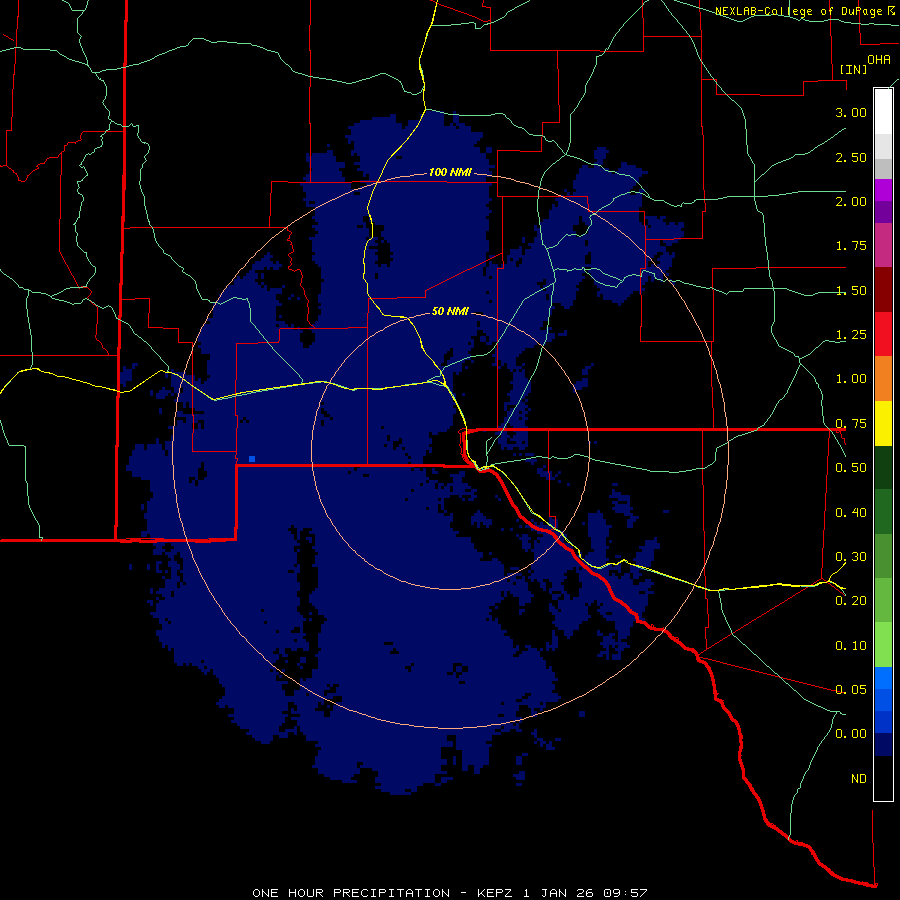Click the 0.50 legend value
The image size is (900, 900).
click(x=851, y=468)
